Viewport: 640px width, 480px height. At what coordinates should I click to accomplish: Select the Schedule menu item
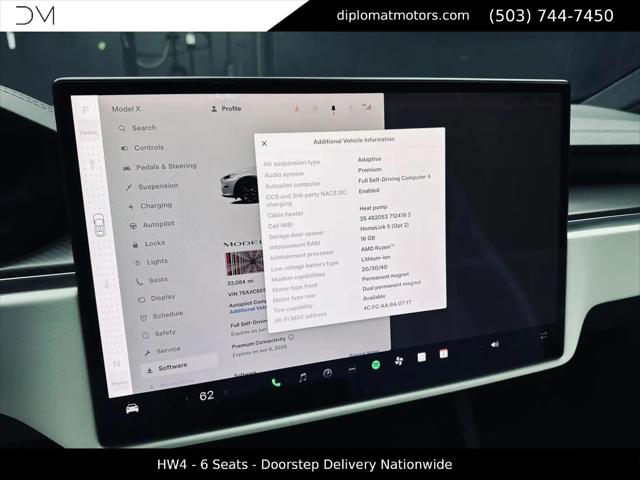[162, 315]
